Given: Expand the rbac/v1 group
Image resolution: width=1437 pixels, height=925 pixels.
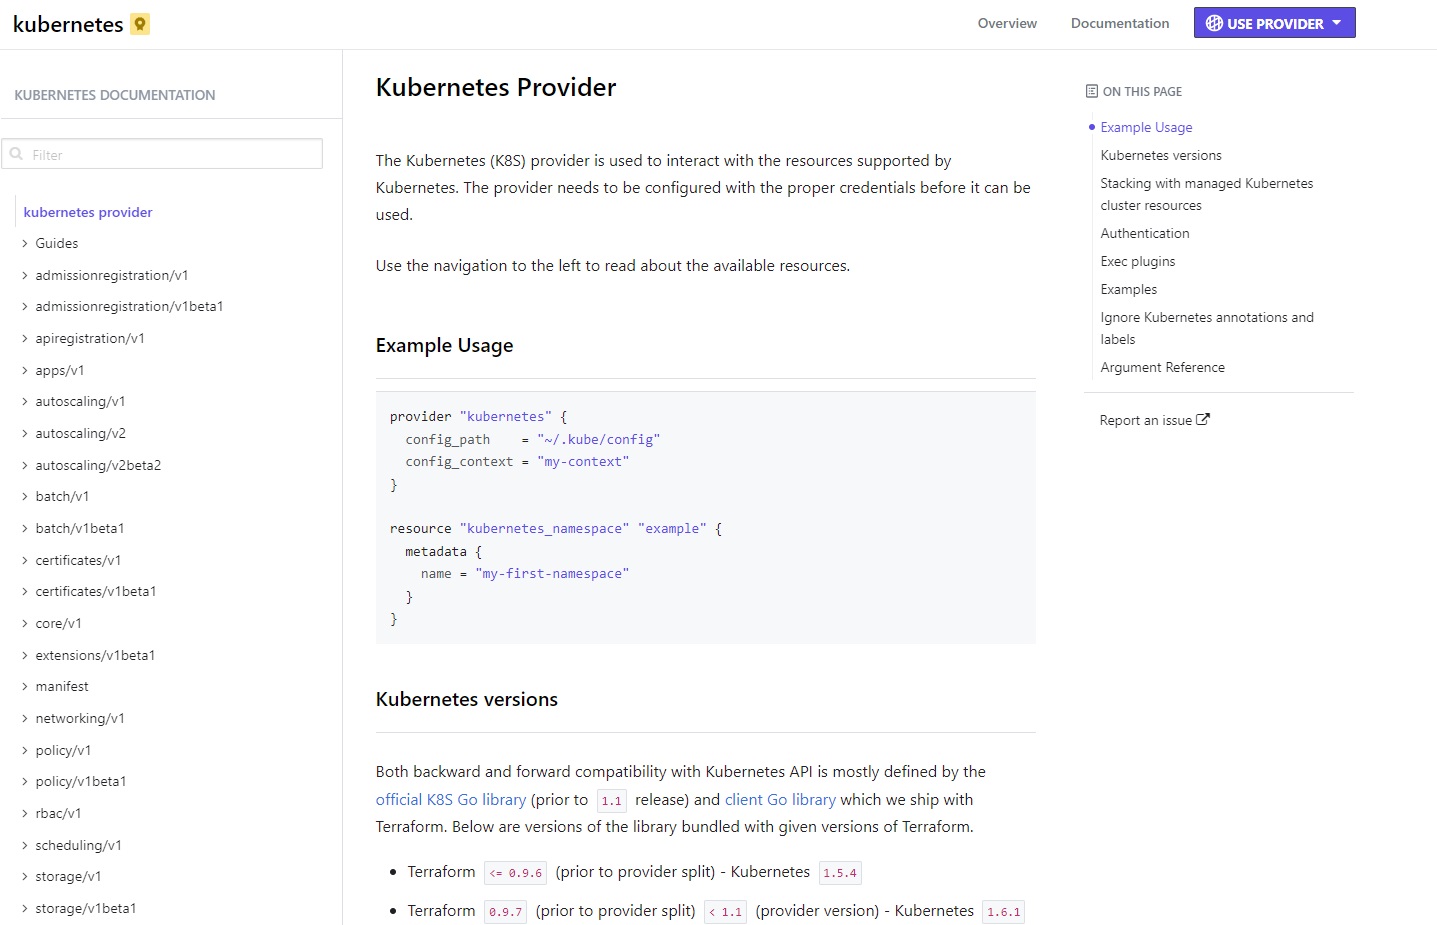Looking at the screenshot, I should pyautogui.click(x=25, y=813).
